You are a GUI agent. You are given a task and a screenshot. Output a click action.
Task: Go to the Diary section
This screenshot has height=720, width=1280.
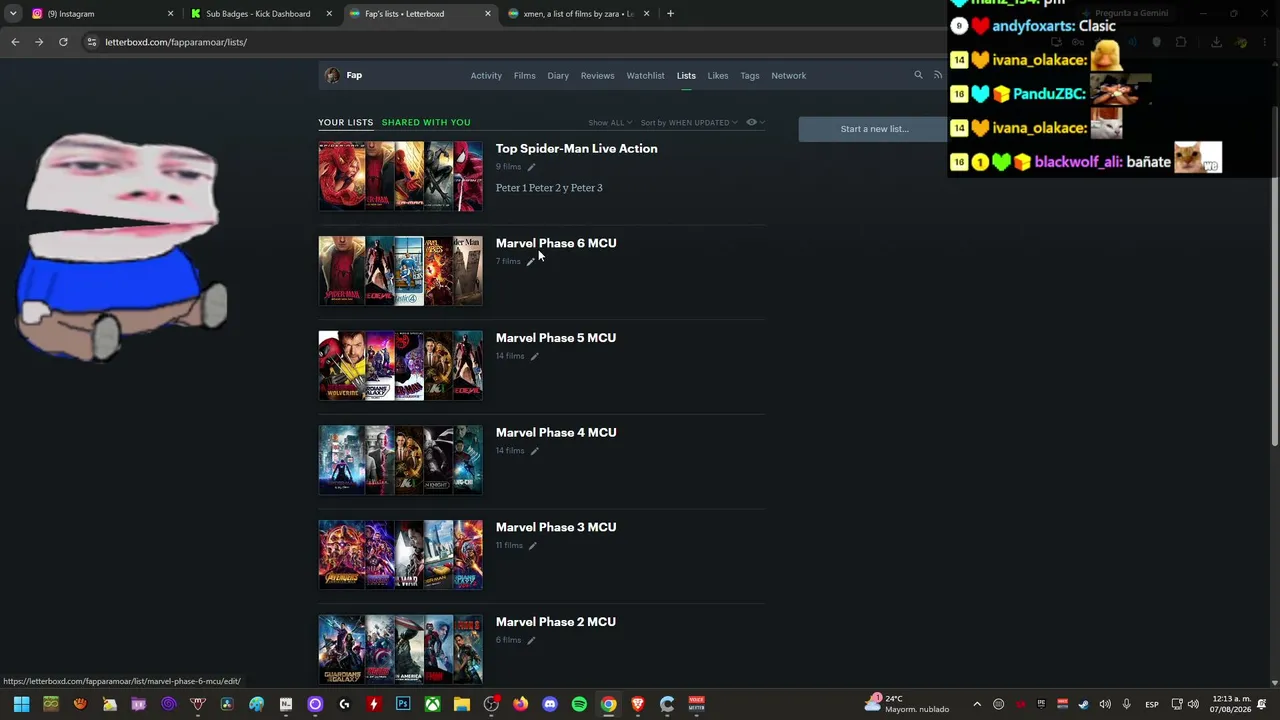pos(558,76)
